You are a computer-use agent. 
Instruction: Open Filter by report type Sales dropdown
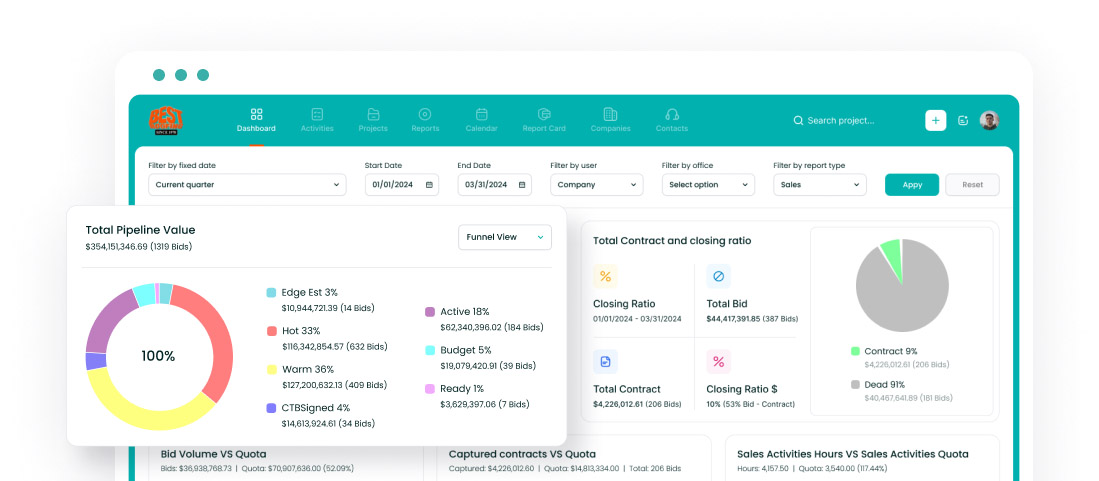[x=819, y=185]
